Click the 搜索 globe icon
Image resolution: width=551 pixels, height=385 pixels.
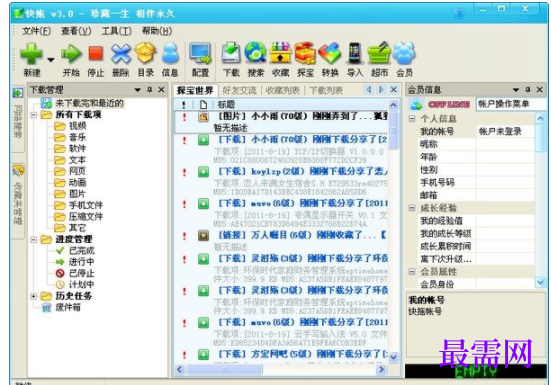pyautogui.click(x=255, y=53)
